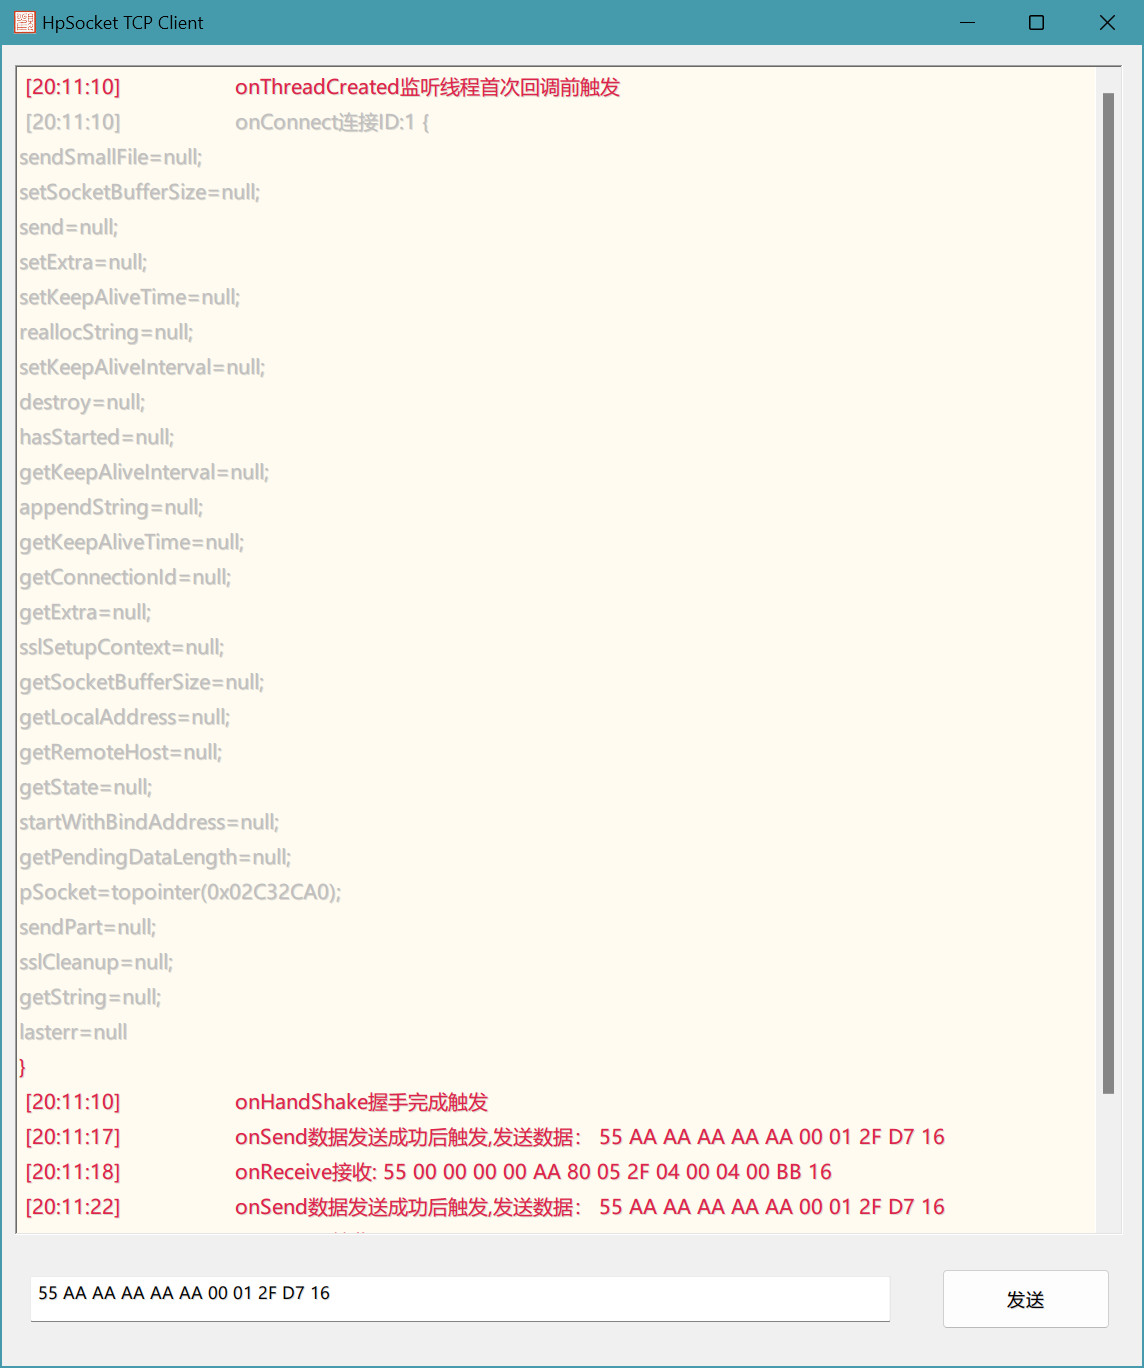This screenshot has width=1144, height=1368.
Task: Close the HpSocket TCP Client window
Action: (1107, 22)
